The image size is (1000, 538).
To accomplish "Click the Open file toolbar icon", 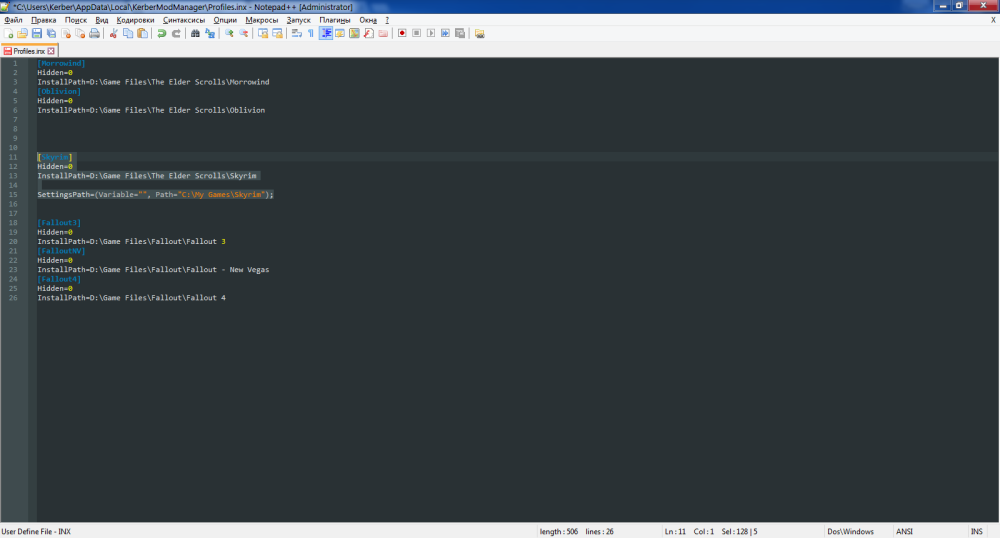I will [22, 33].
